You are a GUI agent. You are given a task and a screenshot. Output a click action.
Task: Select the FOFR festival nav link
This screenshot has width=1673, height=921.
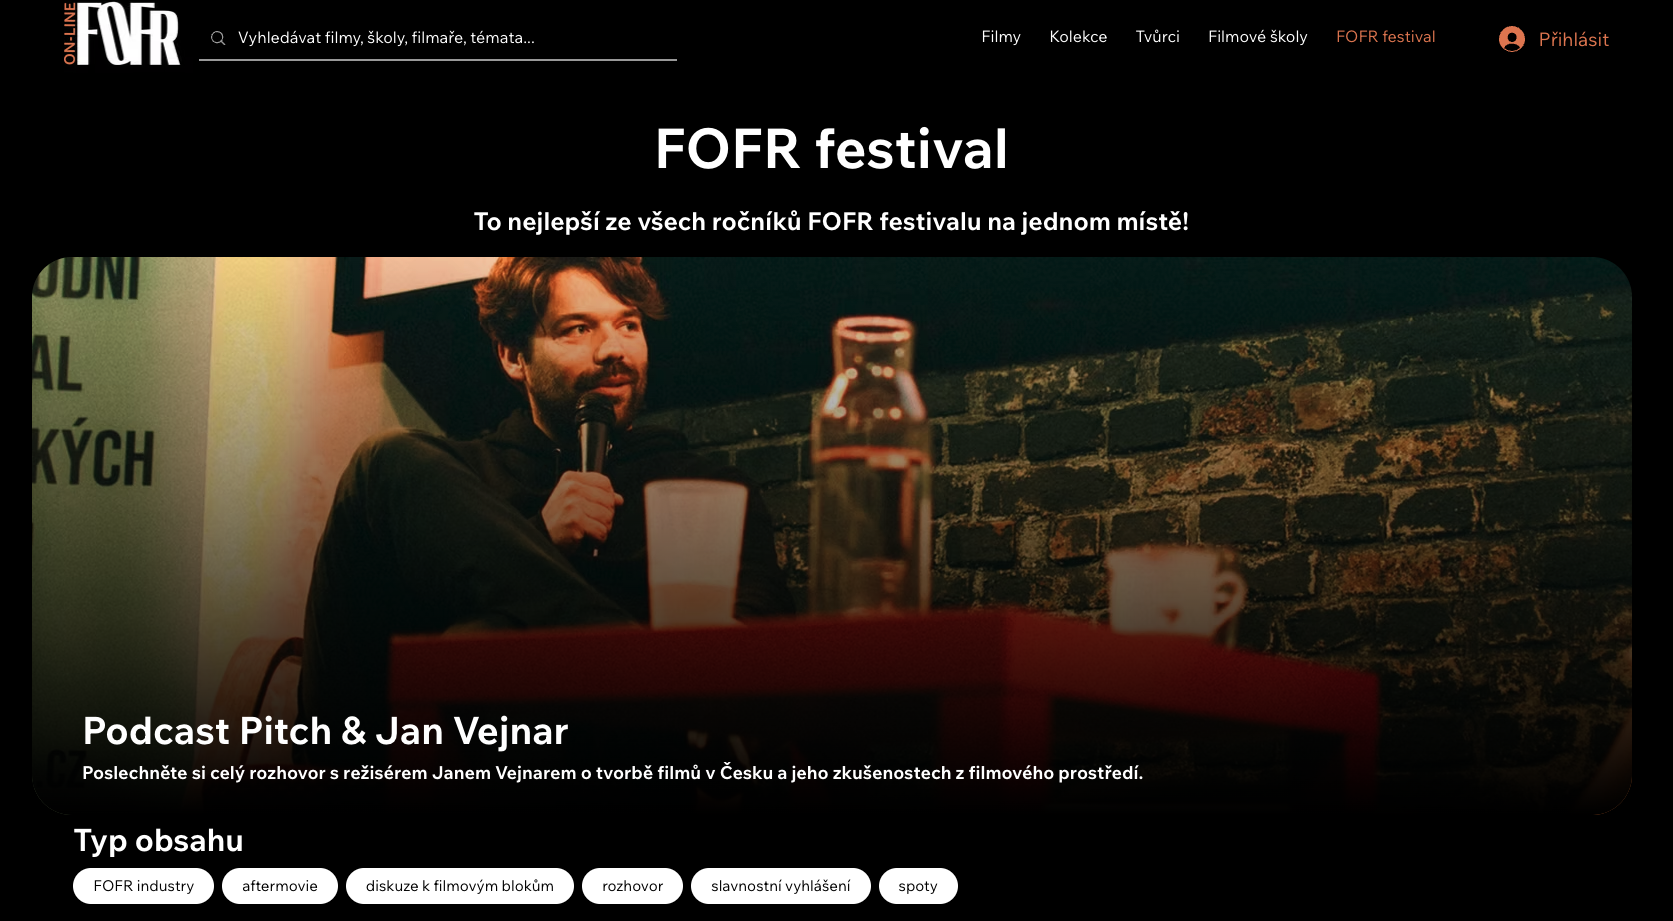pyautogui.click(x=1385, y=37)
